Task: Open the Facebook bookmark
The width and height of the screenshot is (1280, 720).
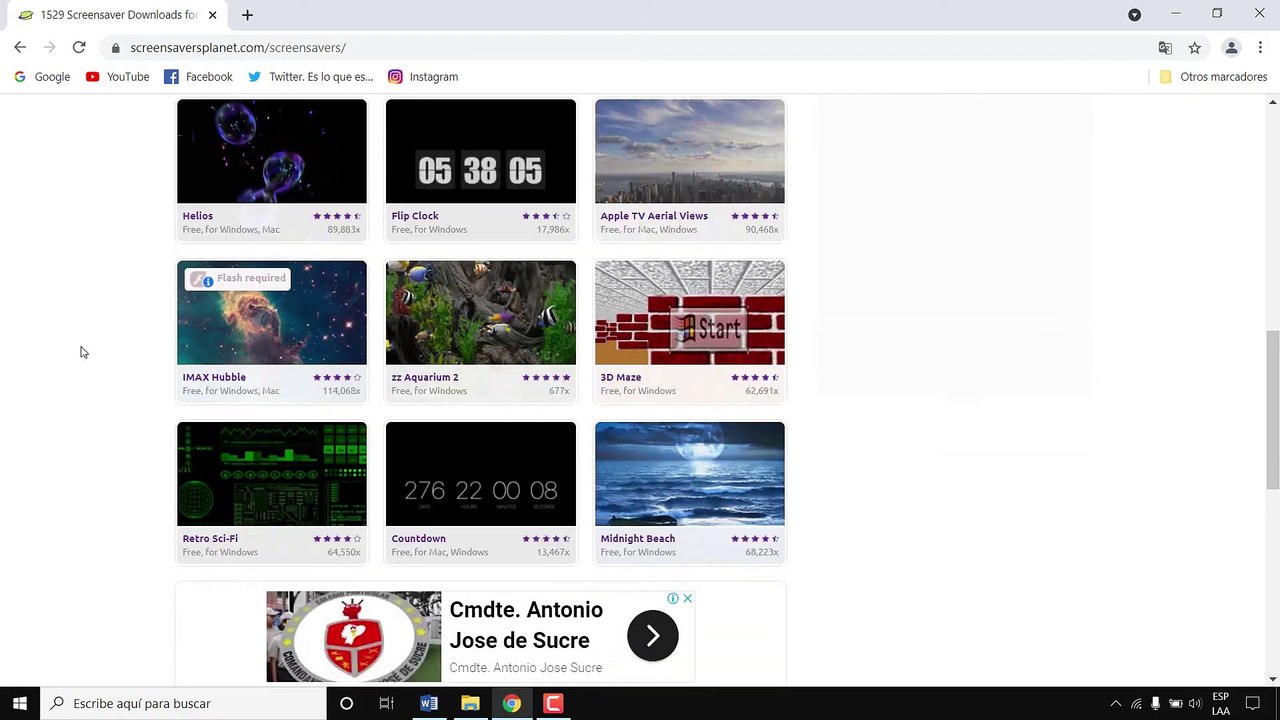Action: tap(198, 77)
